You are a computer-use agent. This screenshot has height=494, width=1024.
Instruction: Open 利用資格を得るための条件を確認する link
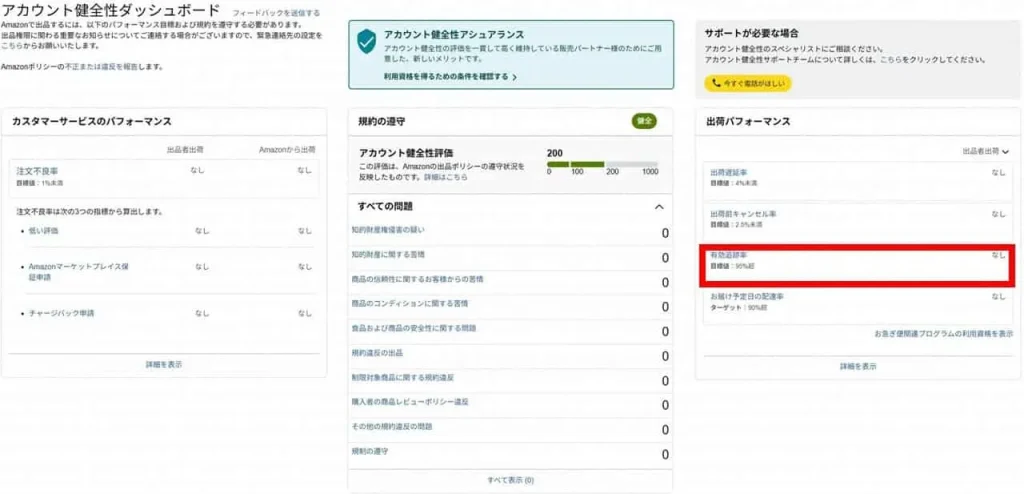pyautogui.click(x=446, y=77)
